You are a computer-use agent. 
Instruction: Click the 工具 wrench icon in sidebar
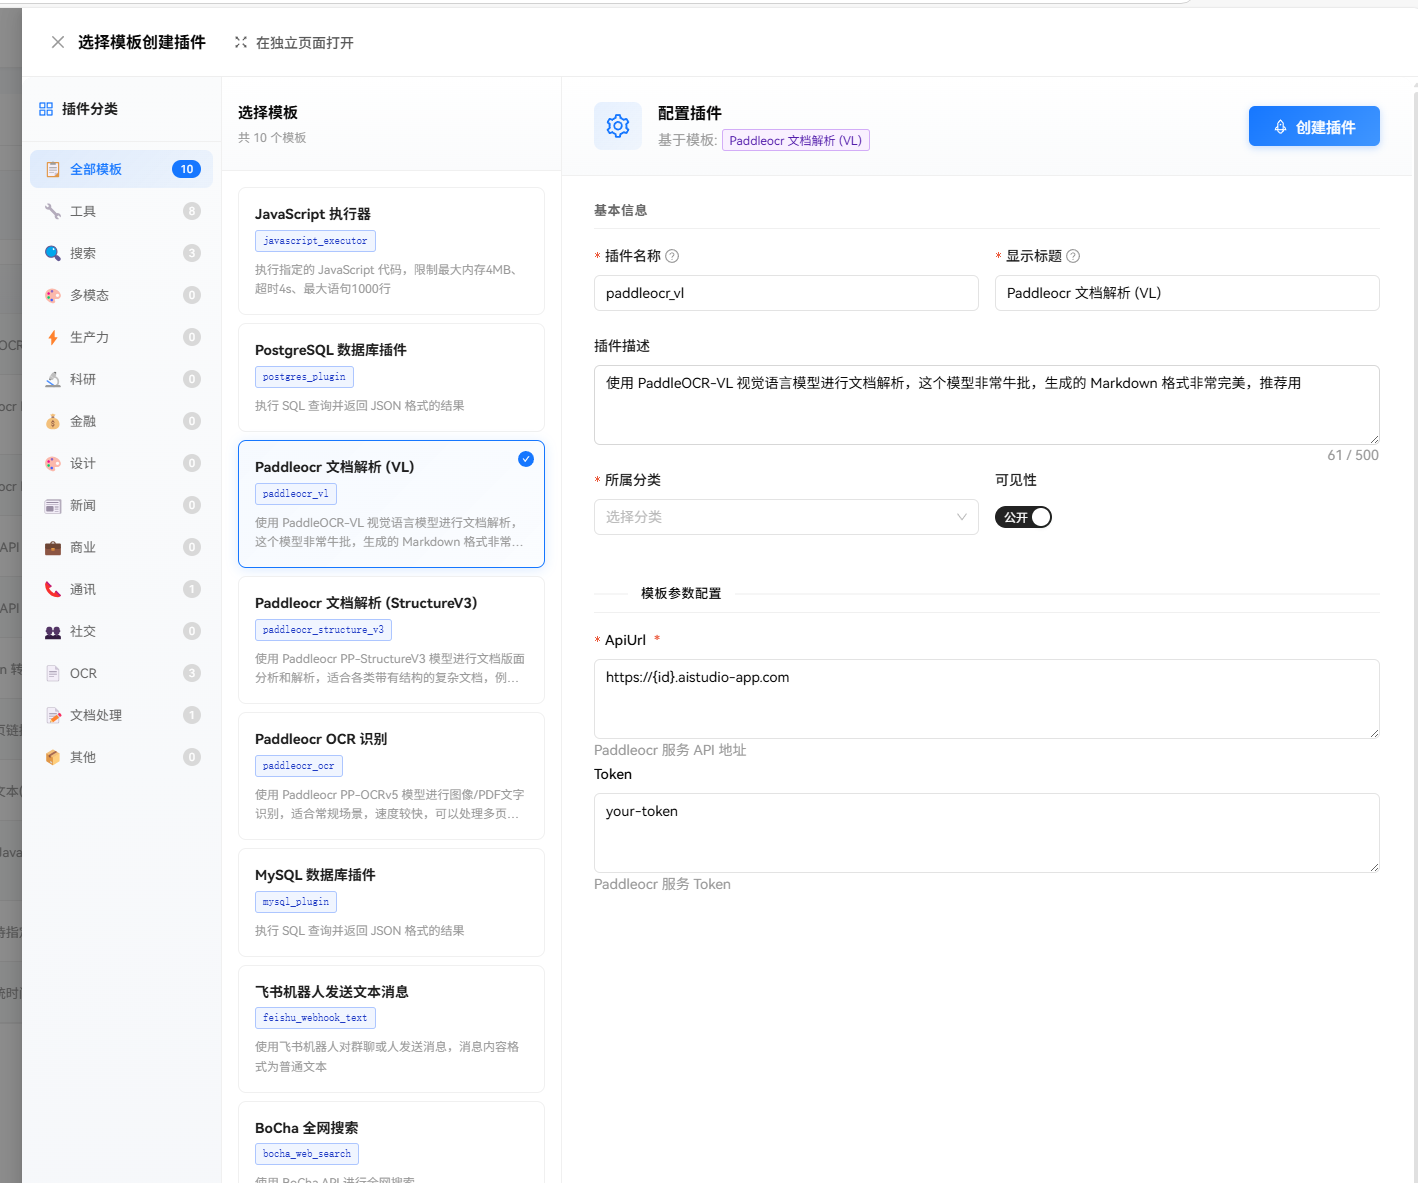click(x=53, y=211)
